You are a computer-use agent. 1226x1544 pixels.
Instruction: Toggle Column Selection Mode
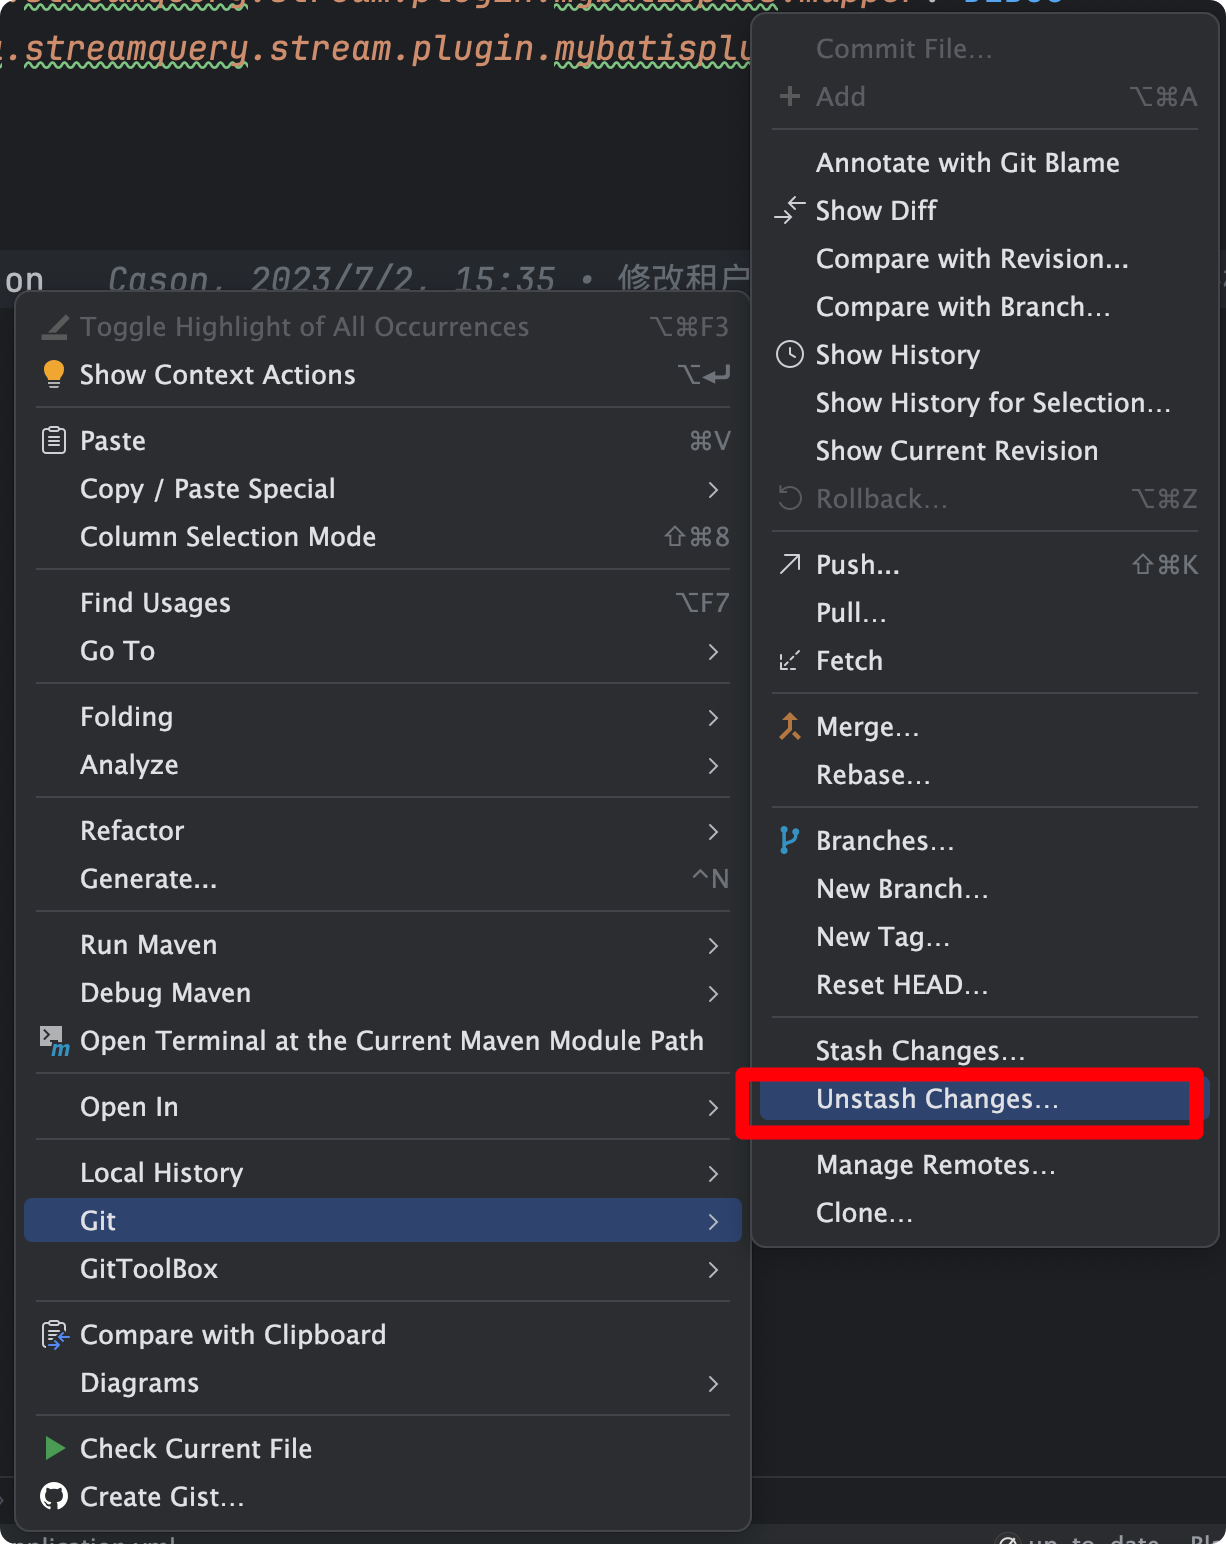[228, 537]
